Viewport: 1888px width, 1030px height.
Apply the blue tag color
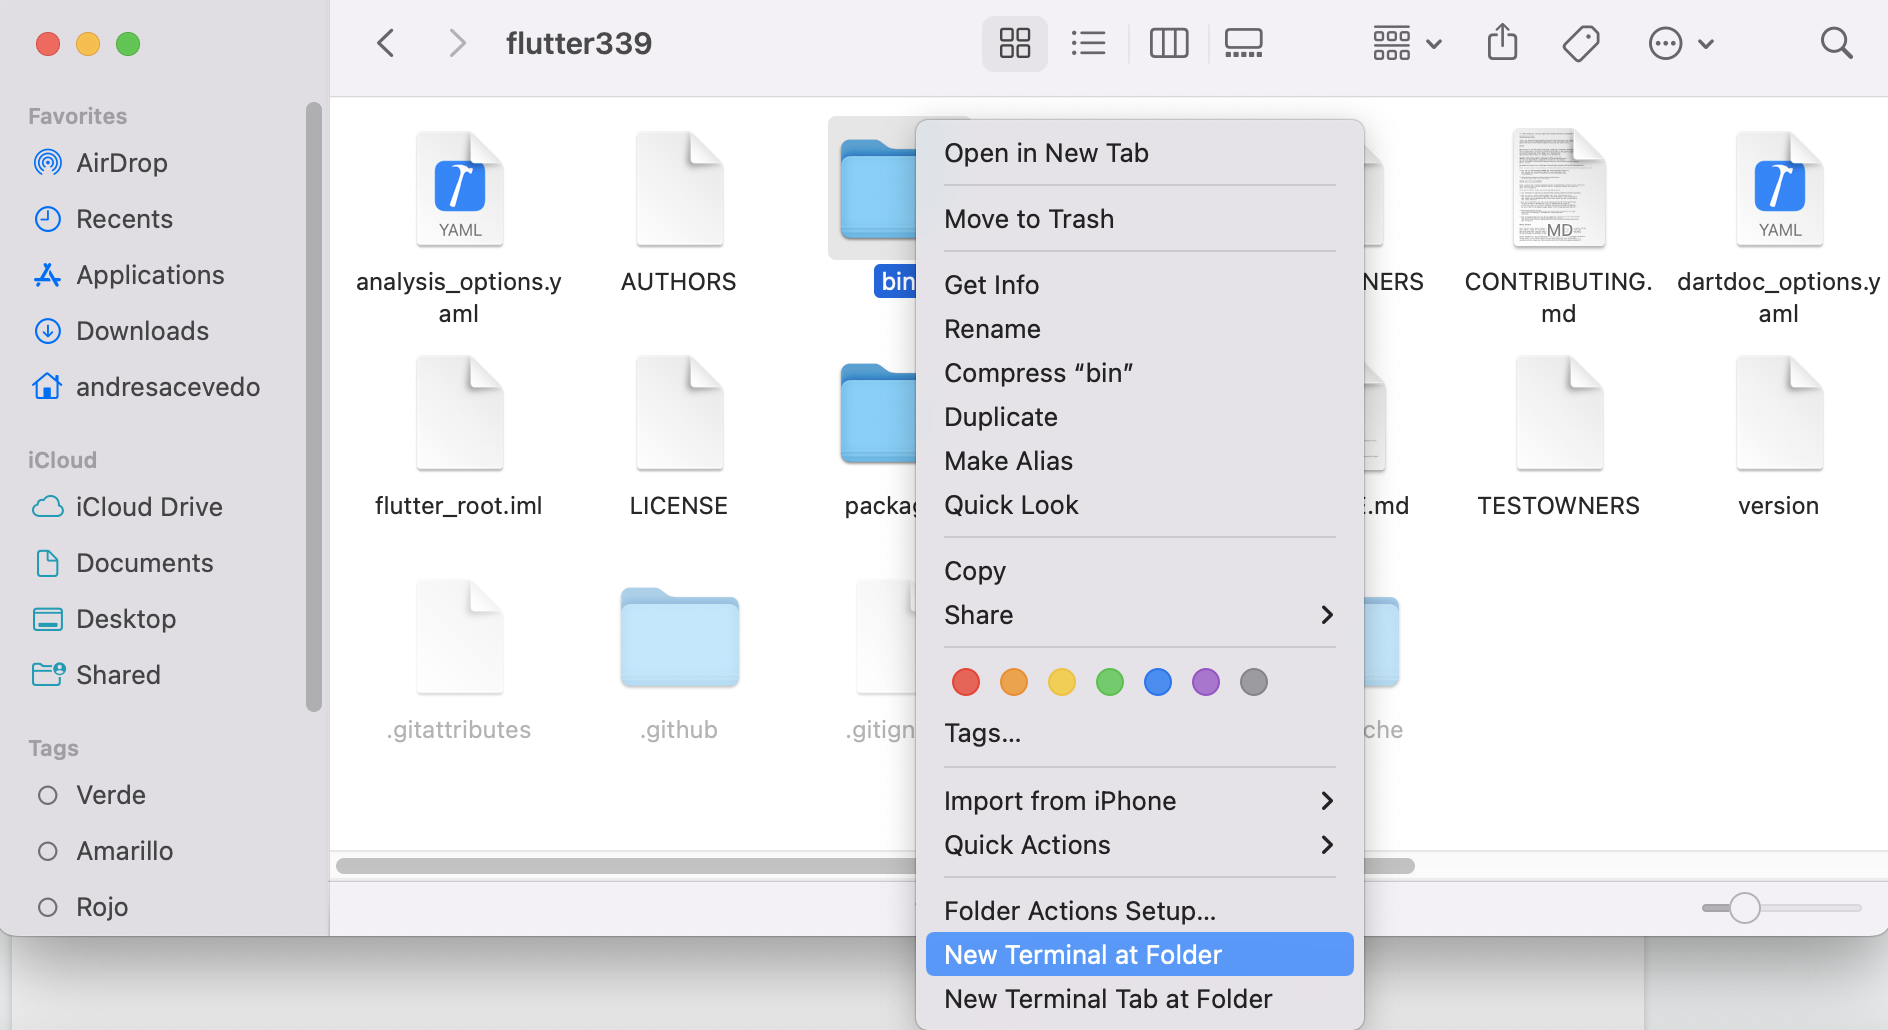pos(1158,682)
